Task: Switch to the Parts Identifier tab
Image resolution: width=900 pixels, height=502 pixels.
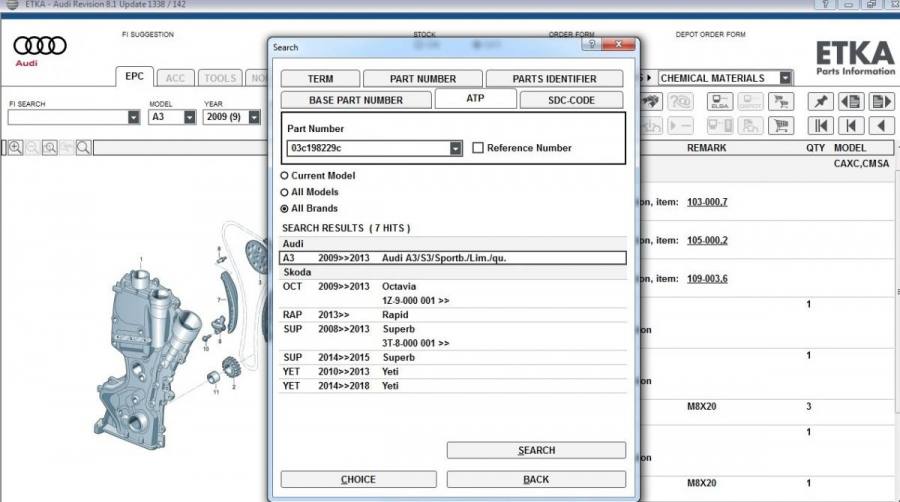Action: pyautogui.click(x=554, y=79)
